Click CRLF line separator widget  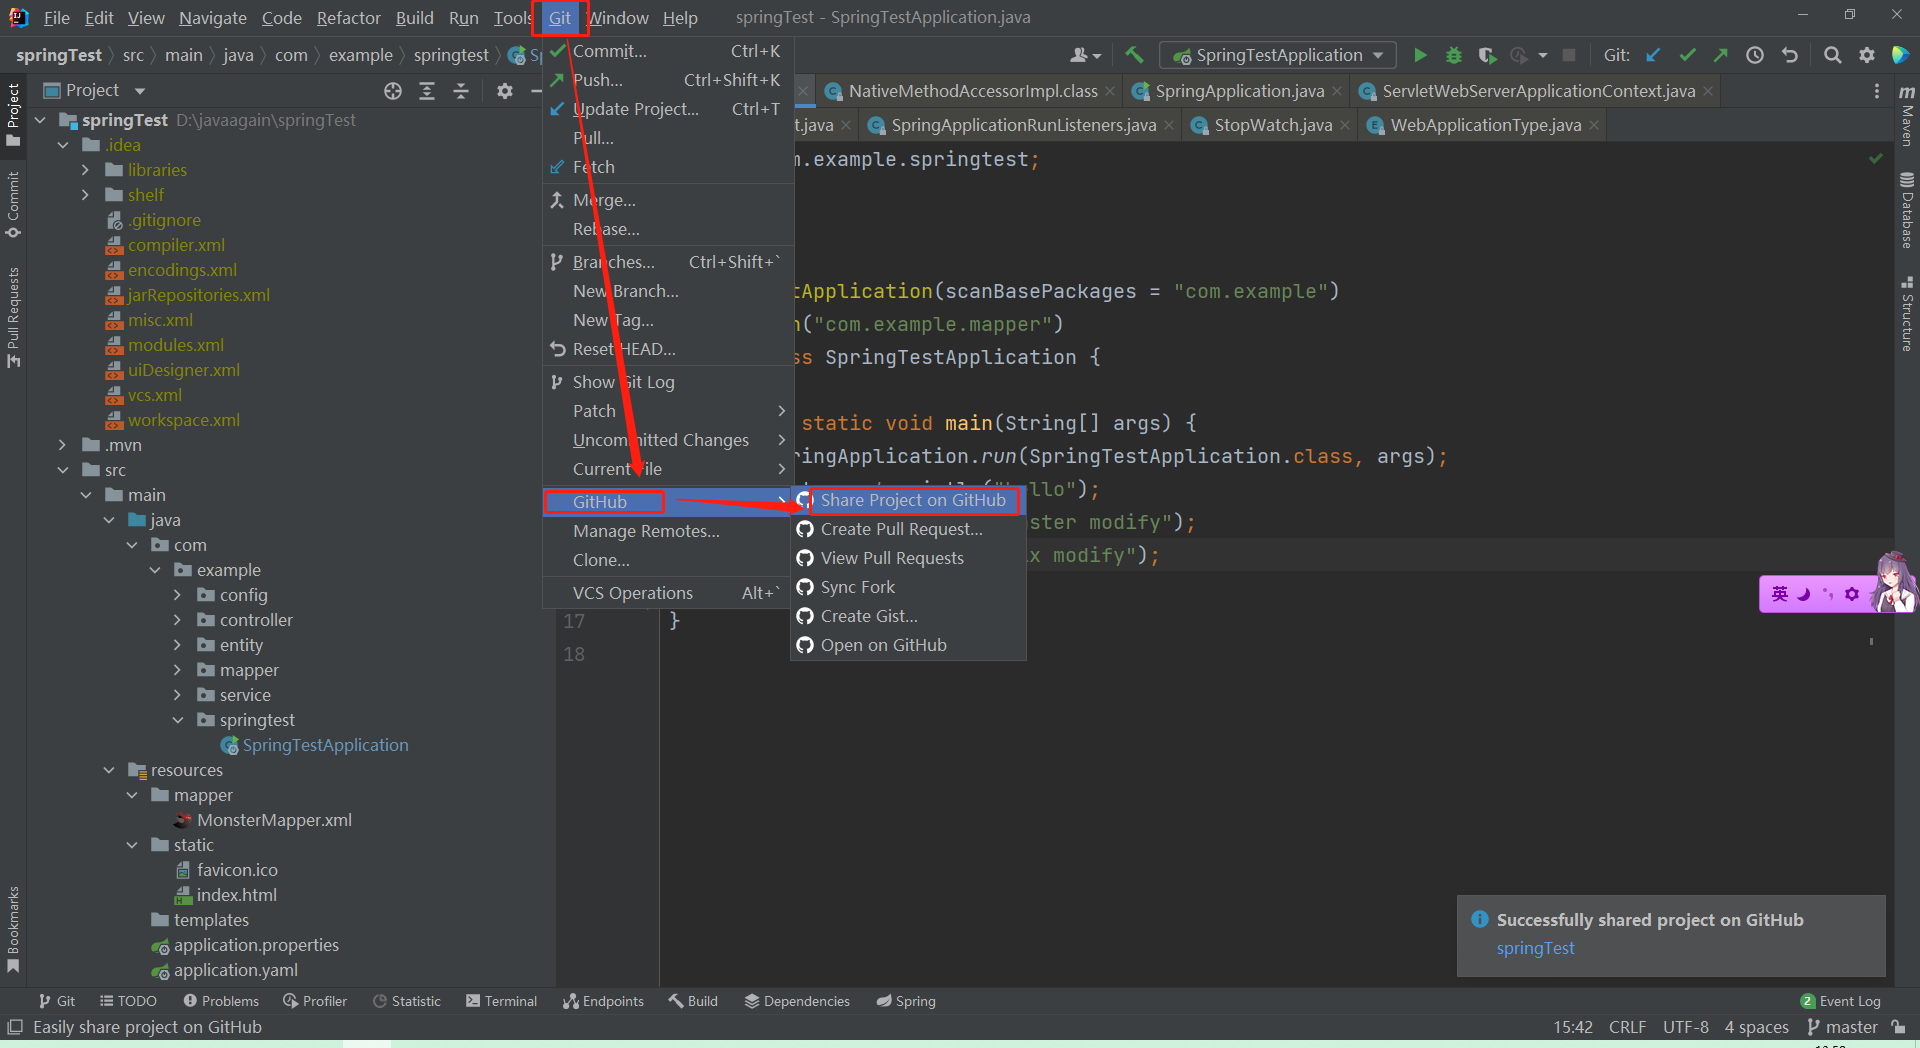(x=1627, y=1027)
